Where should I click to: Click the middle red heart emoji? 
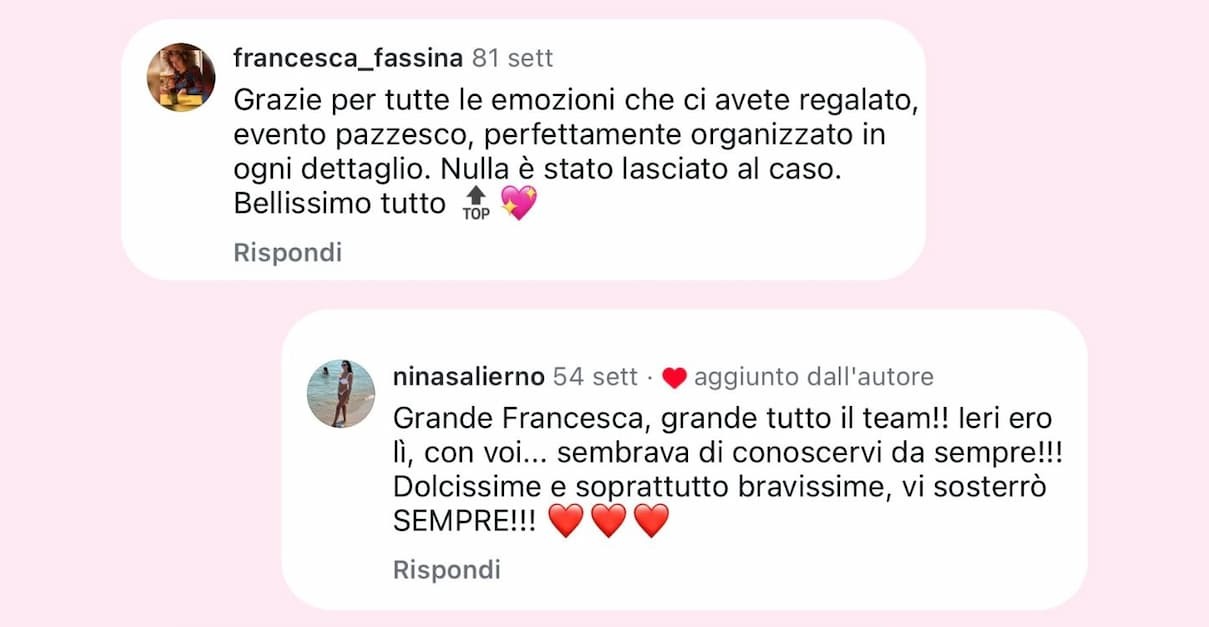(608, 520)
